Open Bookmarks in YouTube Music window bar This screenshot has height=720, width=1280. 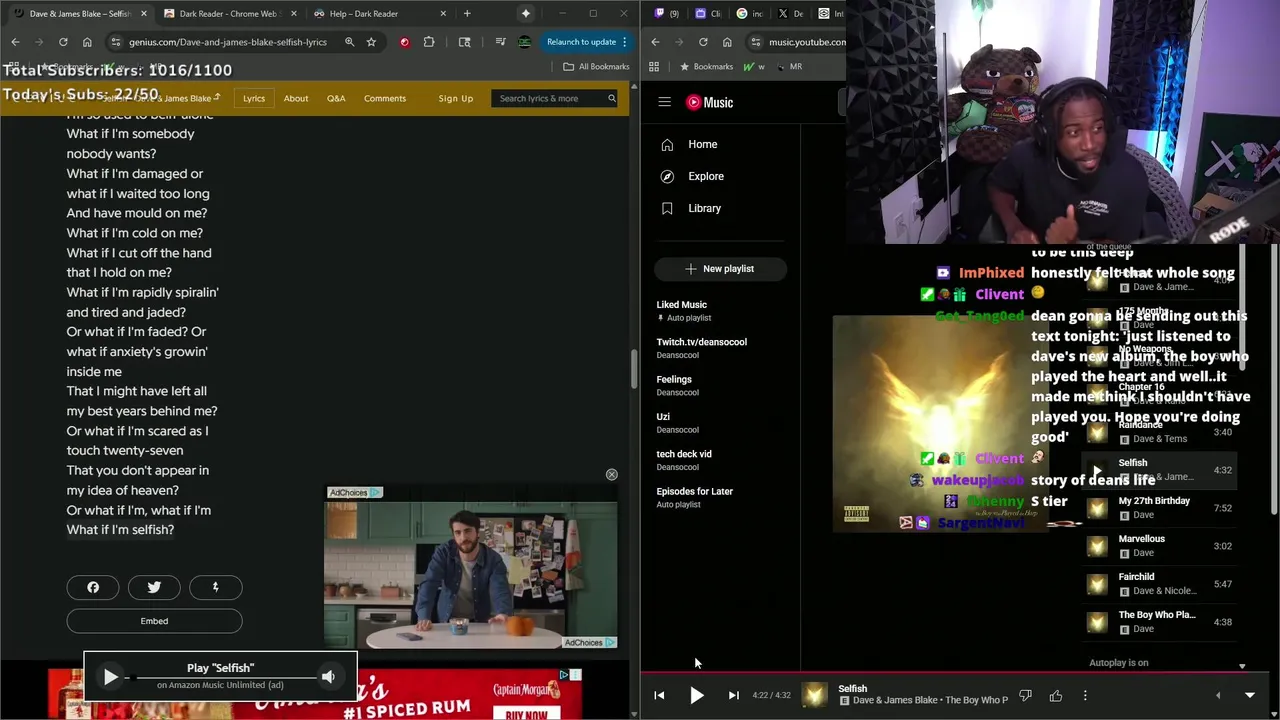tap(706, 66)
